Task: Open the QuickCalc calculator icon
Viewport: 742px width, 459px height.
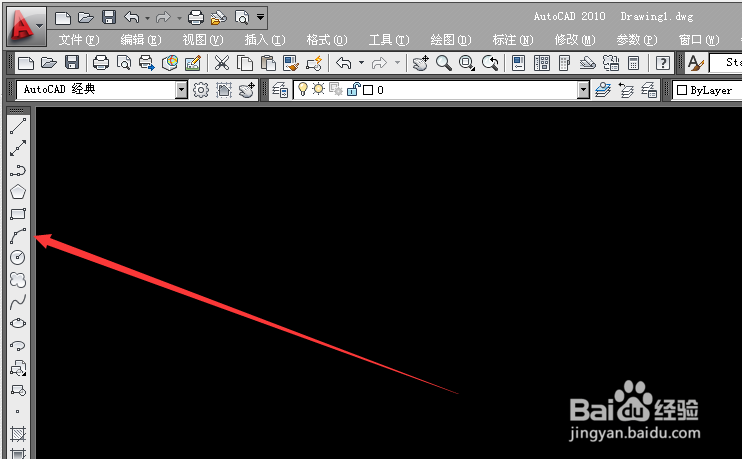Action: click(633, 63)
